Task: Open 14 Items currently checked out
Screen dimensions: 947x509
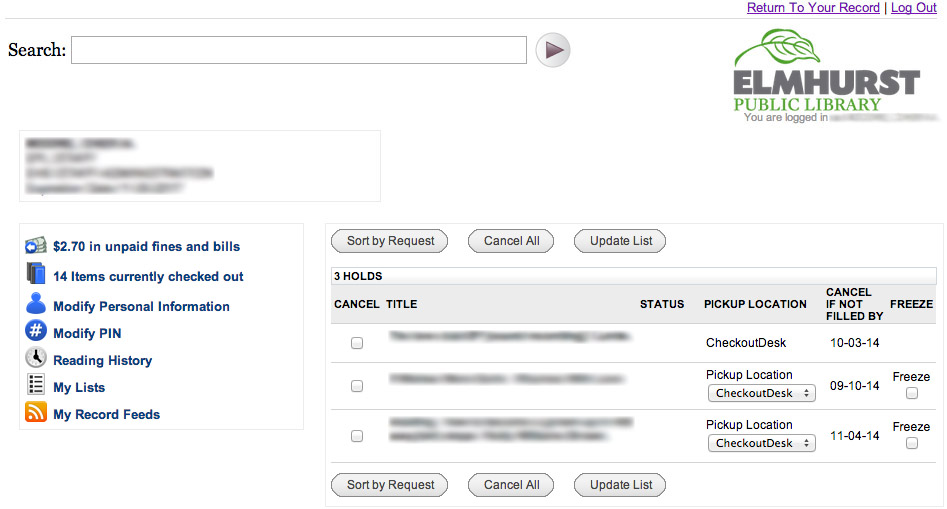Action: point(148,277)
